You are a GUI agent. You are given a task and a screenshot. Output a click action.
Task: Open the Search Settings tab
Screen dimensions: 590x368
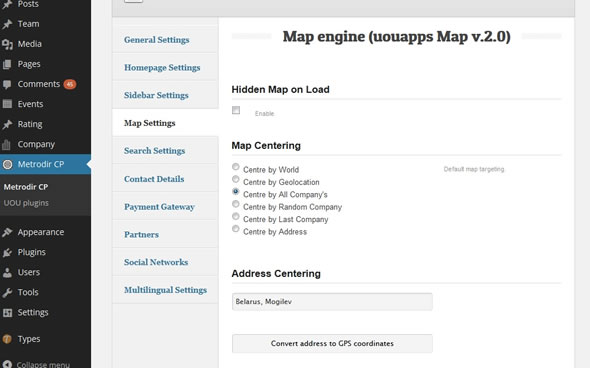165,151
